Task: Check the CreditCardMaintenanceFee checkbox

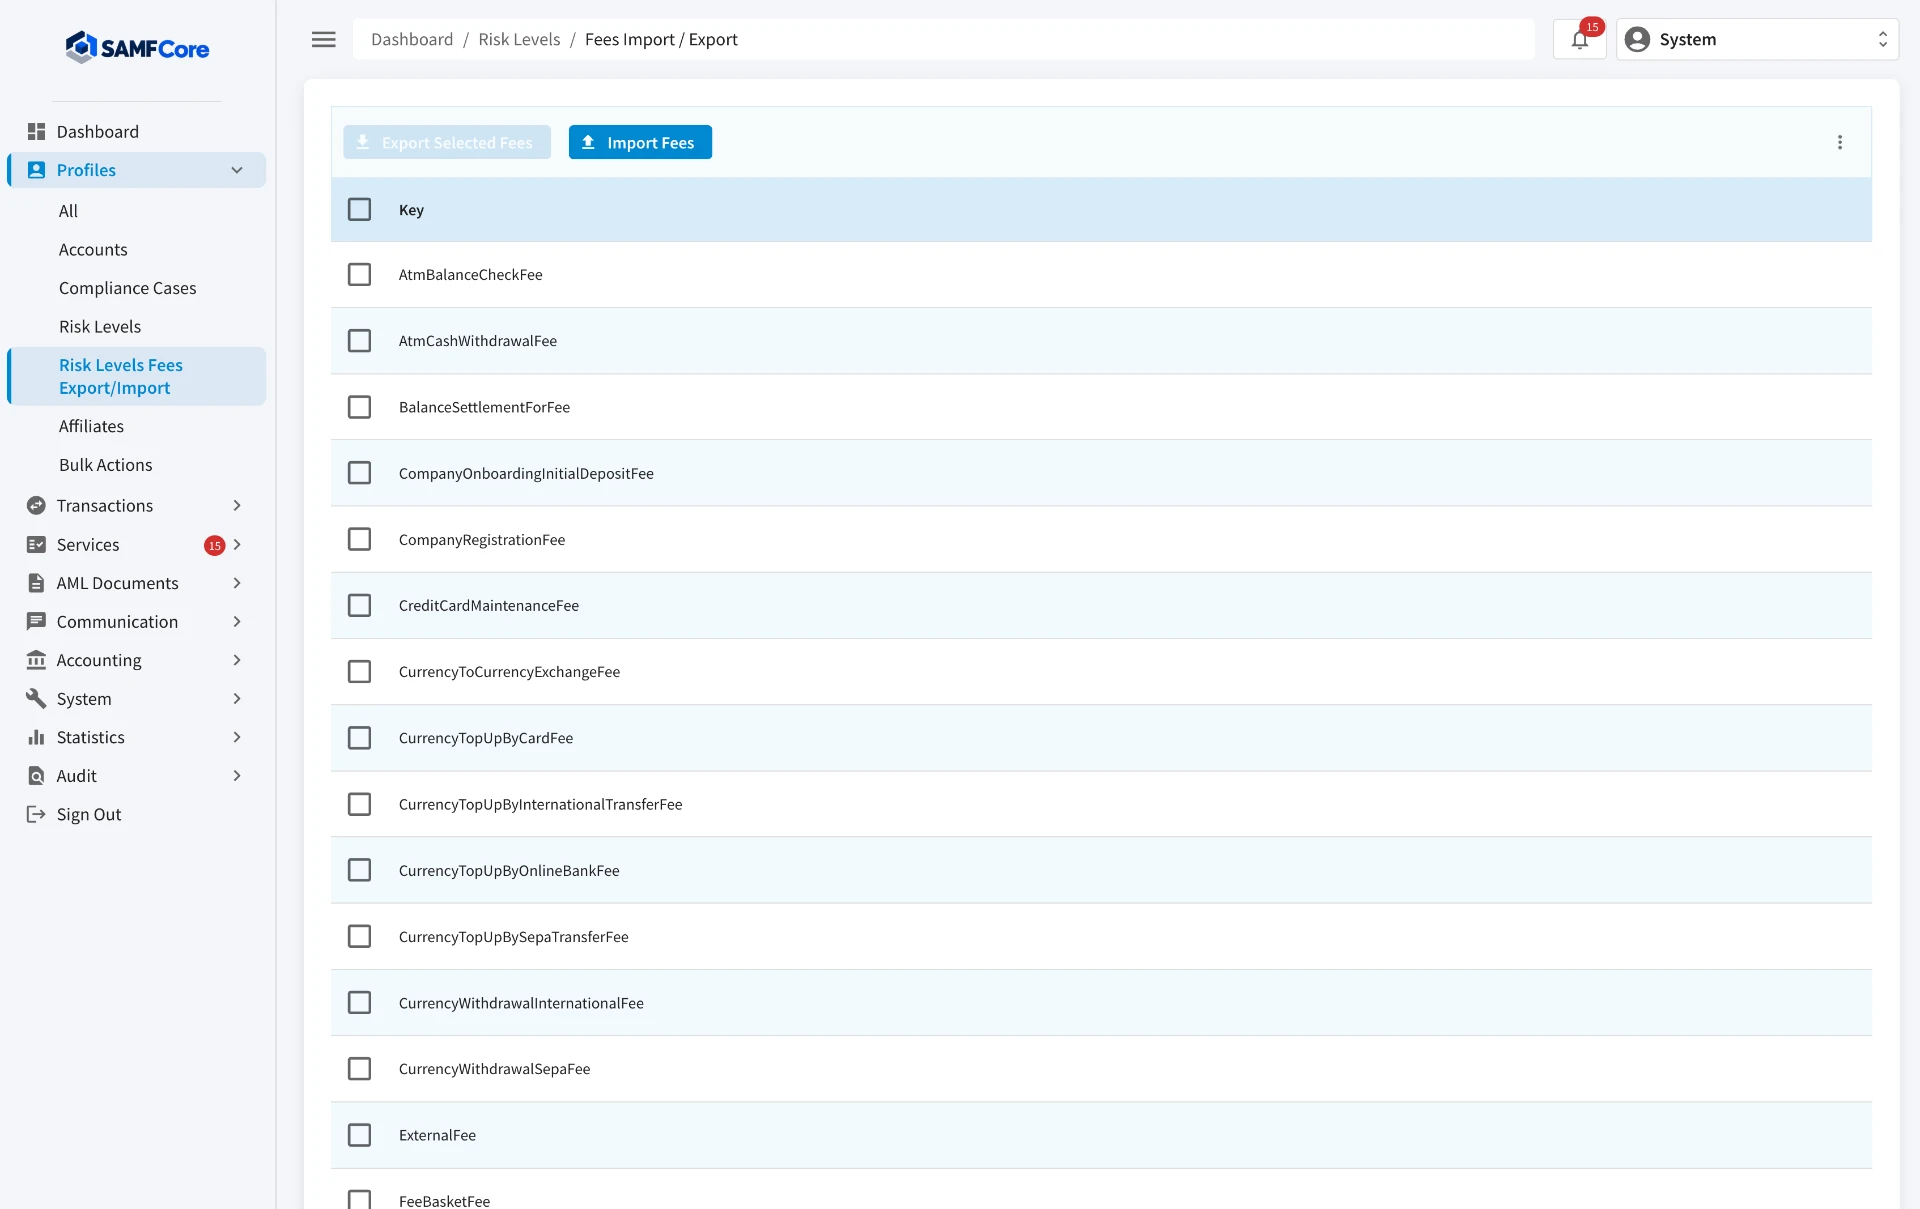Action: click(x=359, y=605)
